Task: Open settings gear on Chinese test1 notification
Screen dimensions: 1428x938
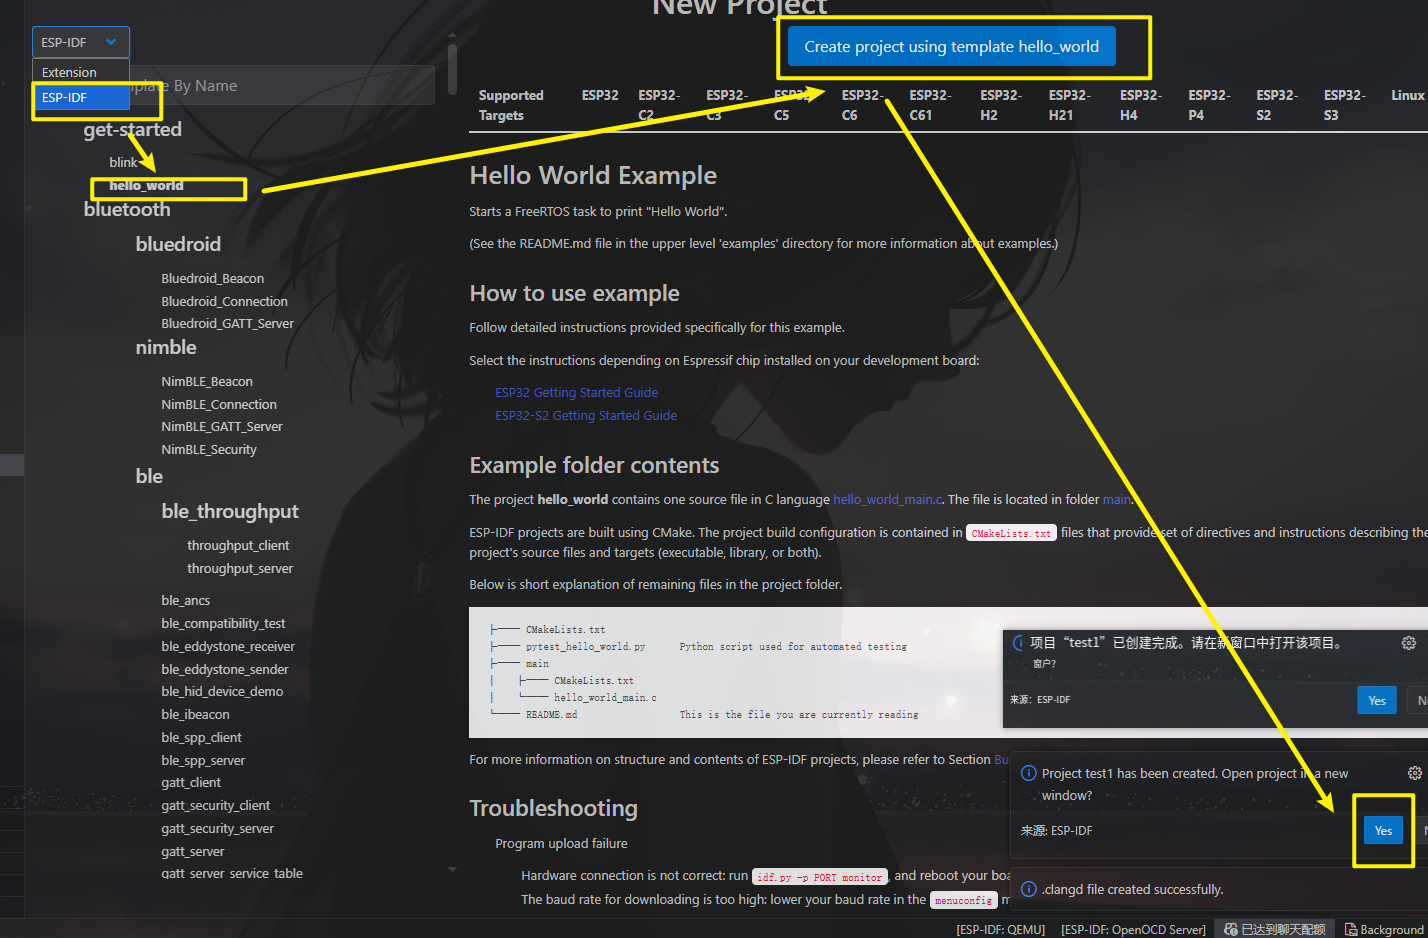Action: 1409,643
